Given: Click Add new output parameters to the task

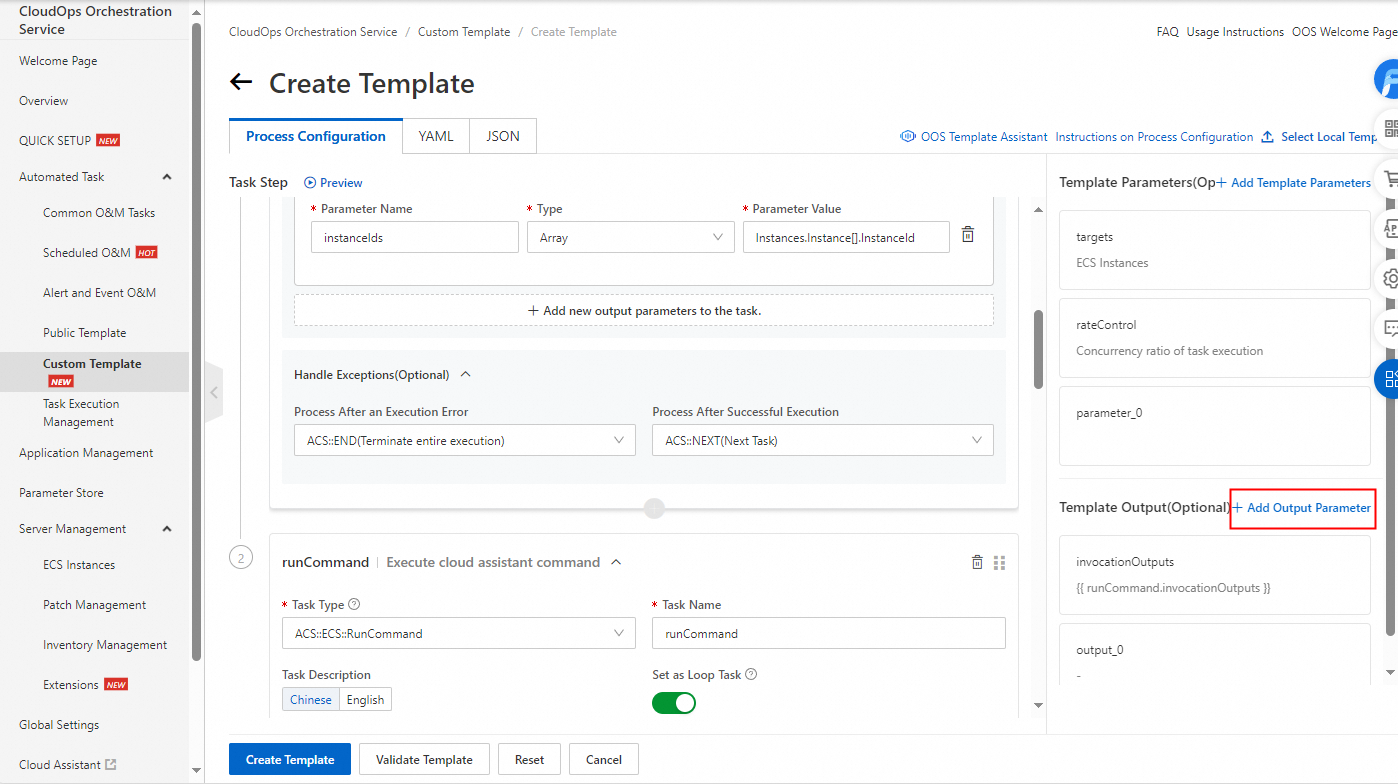Looking at the screenshot, I should click(644, 310).
